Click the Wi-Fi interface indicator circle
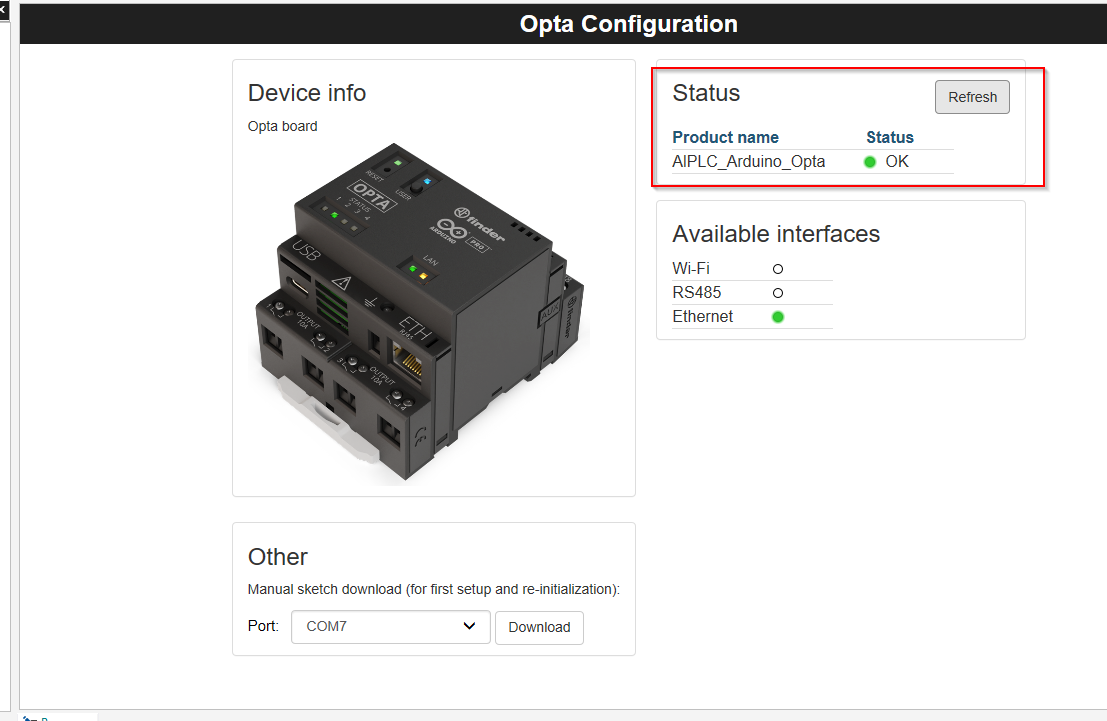This screenshot has height=721, width=1107. tap(778, 269)
